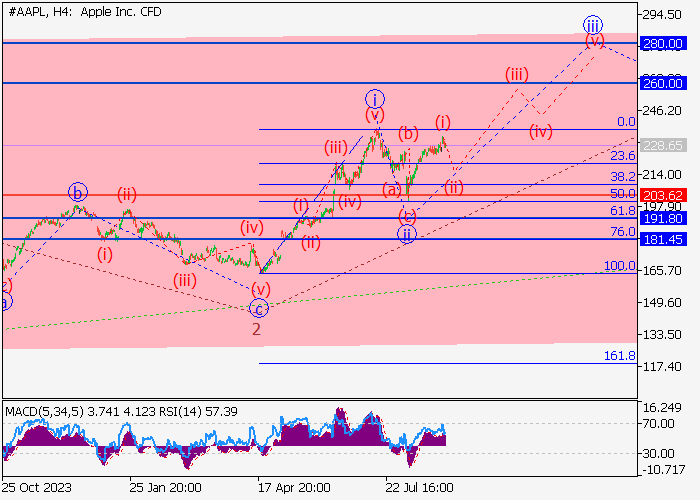Viewport: 700px width, 500px height.
Task: Select the Fibonacci 0.0 level label
Action: tap(626, 122)
